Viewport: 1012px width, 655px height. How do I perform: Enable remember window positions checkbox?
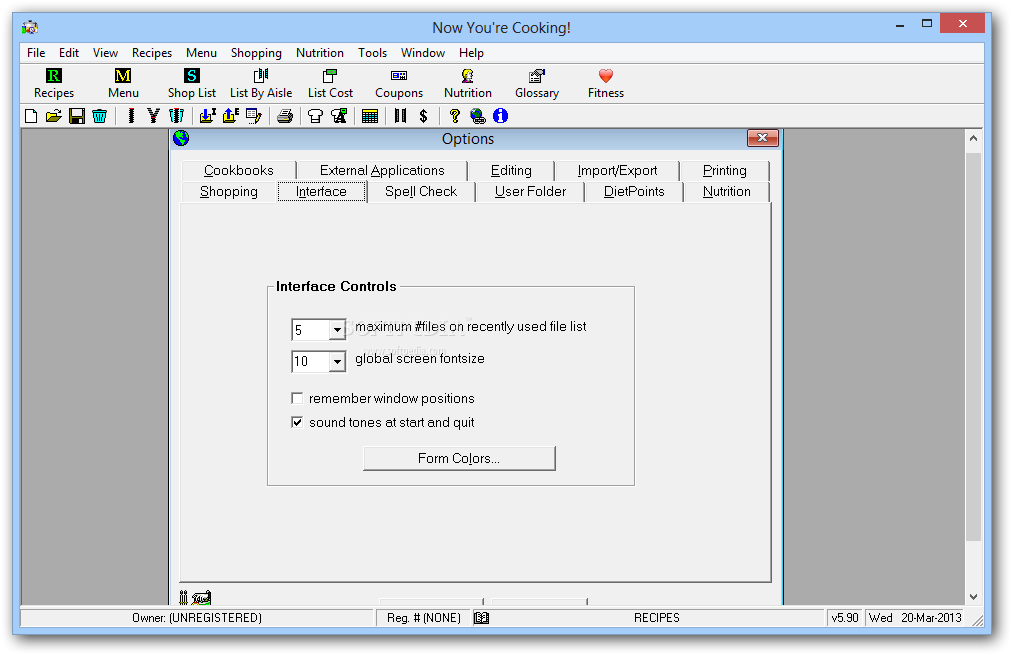tap(297, 398)
